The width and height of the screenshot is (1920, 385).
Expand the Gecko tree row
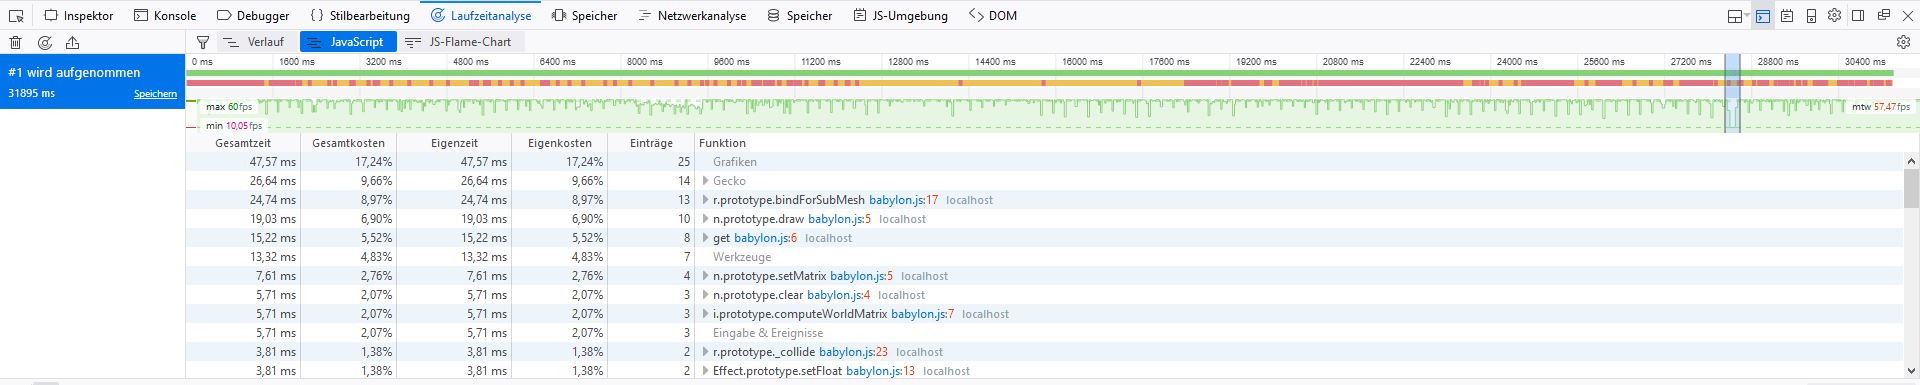(x=705, y=181)
